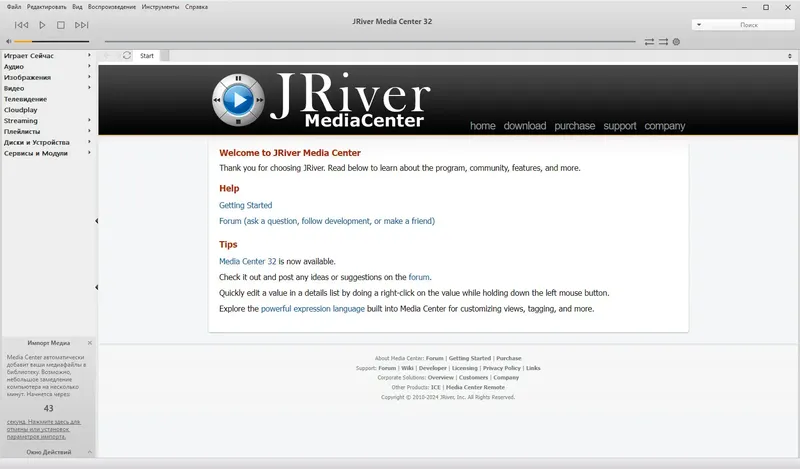Viewport: 800px width, 469px height.
Task: Select Диски и Устройства in sidebar
Action: (x=36, y=142)
